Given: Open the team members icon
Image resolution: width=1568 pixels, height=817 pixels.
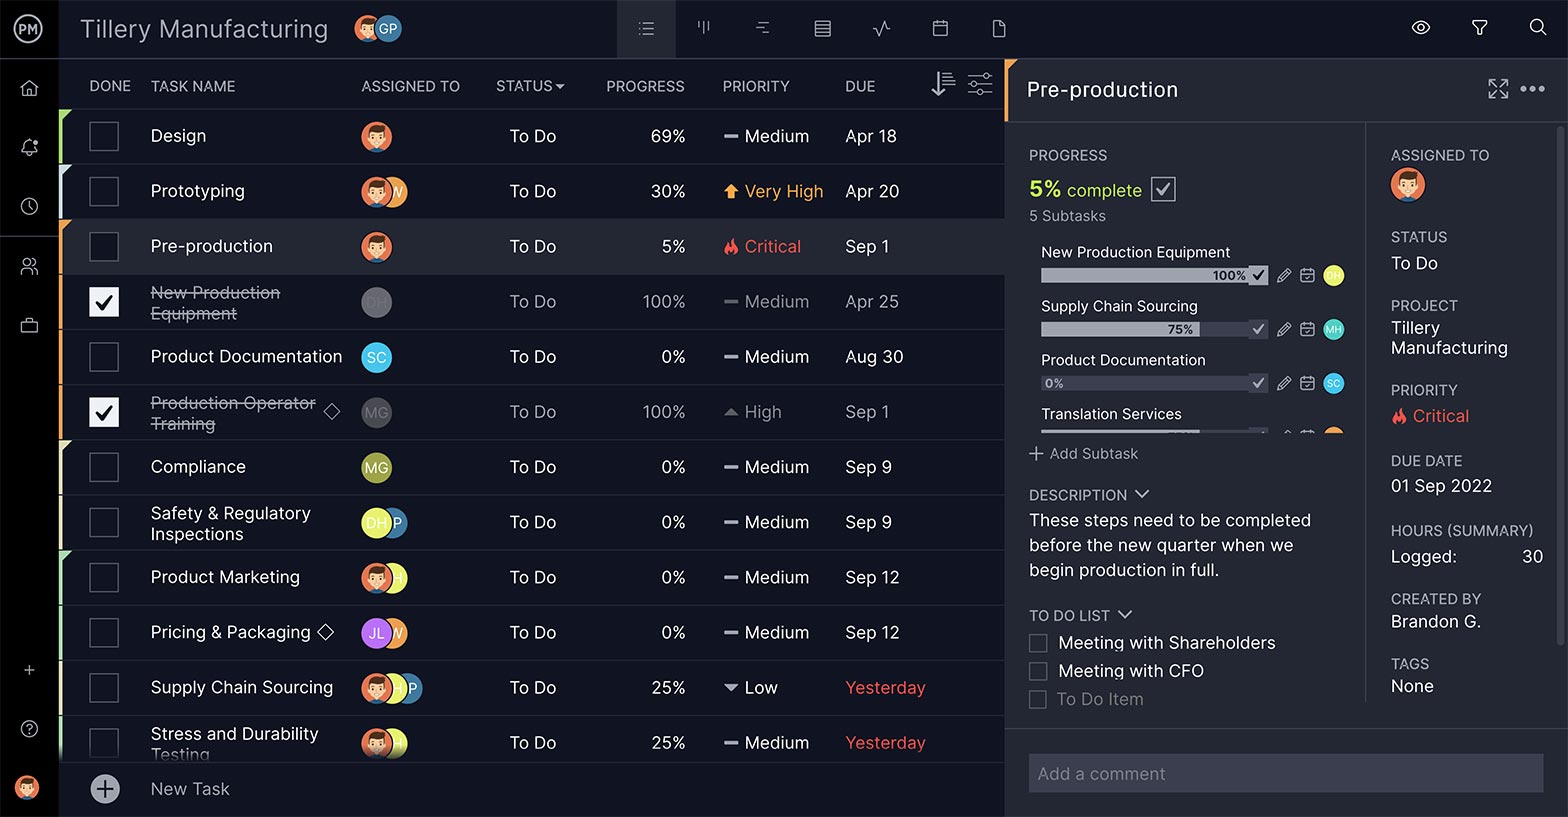Looking at the screenshot, I should point(29,267).
